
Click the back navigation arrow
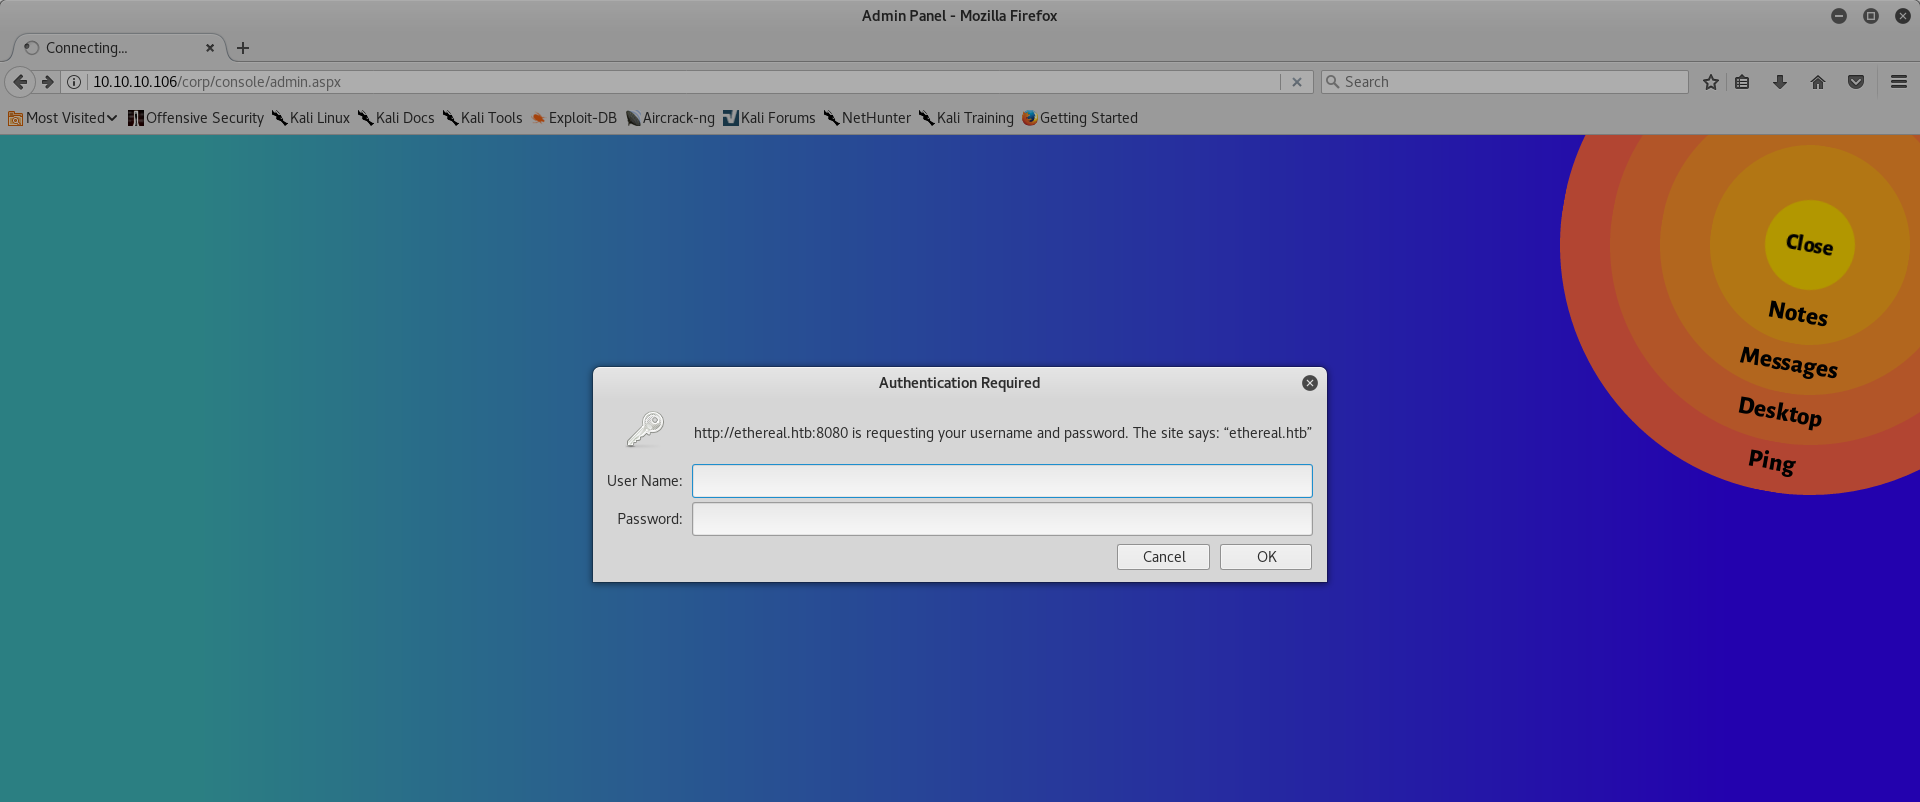click(x=20, y=82)
